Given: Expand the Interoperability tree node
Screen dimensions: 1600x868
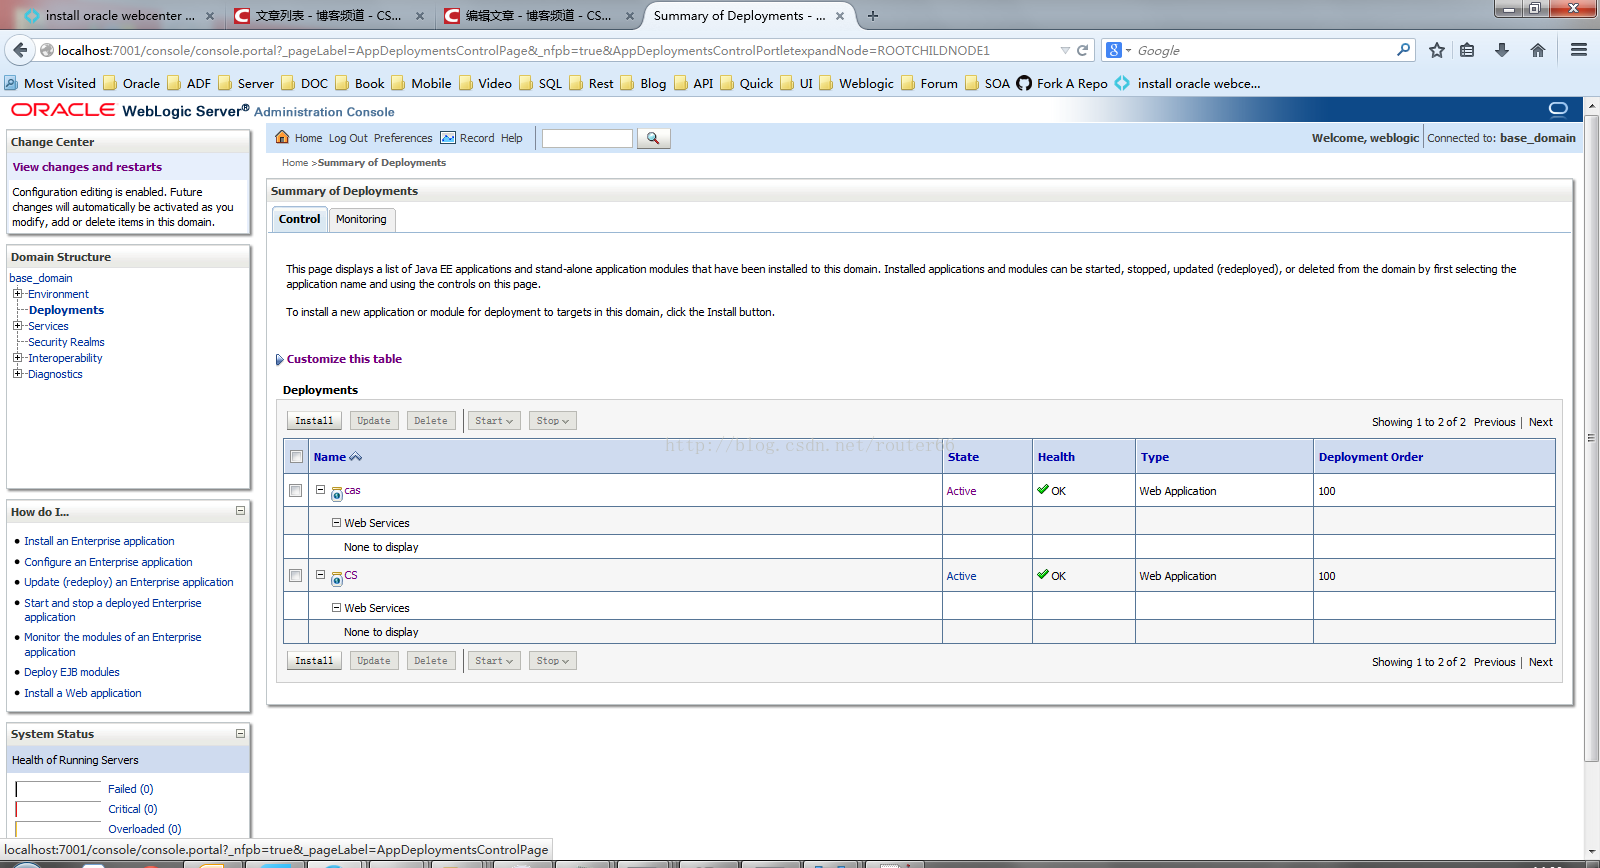Looking at the screenshot, I should 17,358.
